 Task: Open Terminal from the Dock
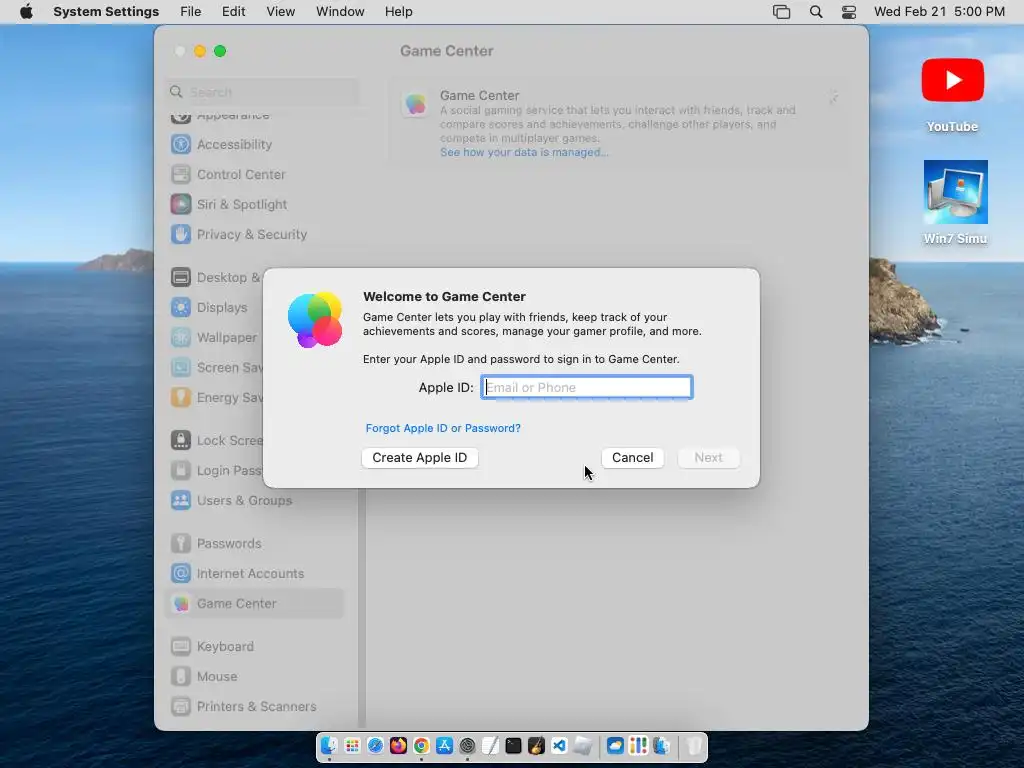pyautogui.click(x=513, y=745)
